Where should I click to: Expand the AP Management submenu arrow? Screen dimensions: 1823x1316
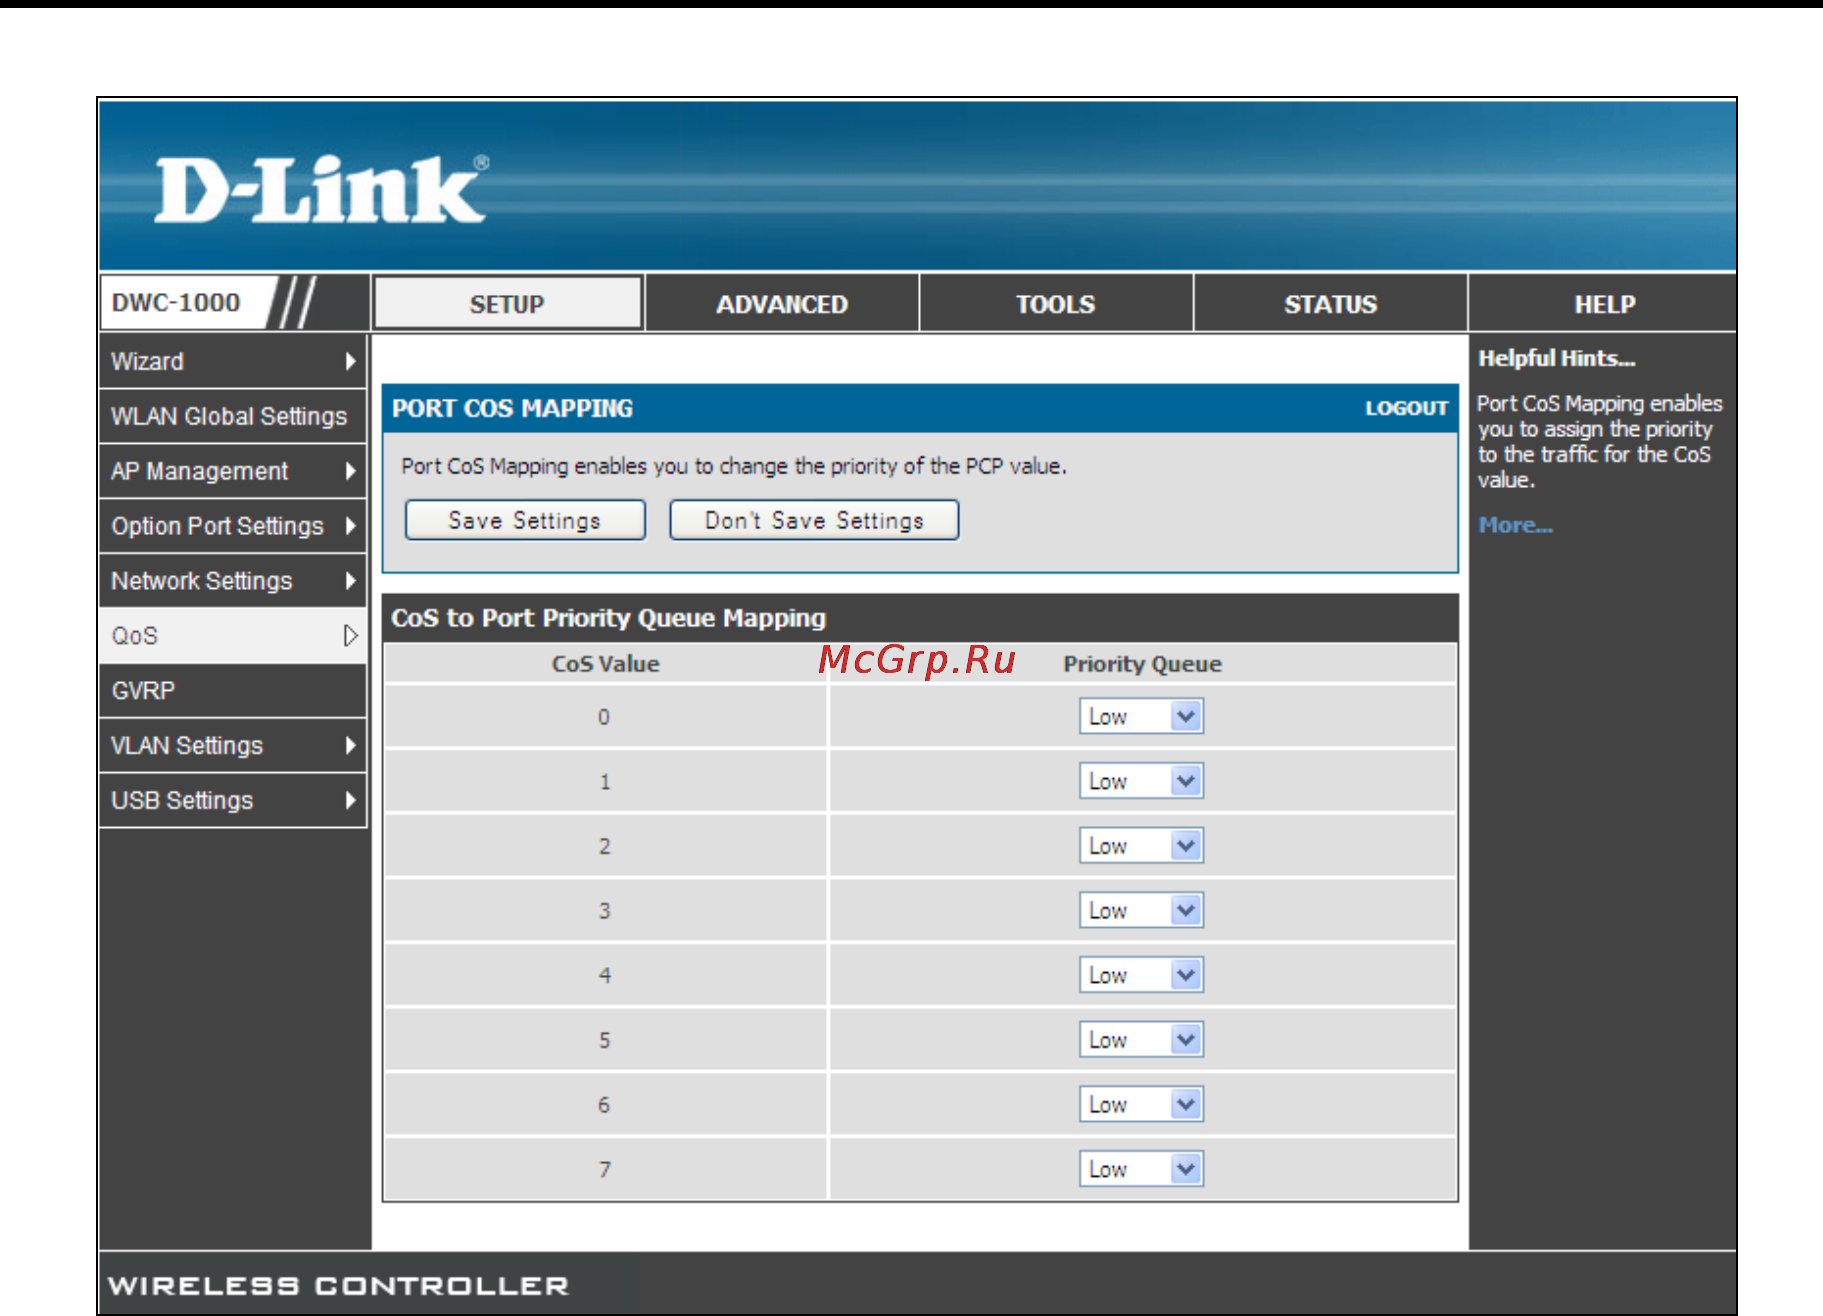(350, 471)
